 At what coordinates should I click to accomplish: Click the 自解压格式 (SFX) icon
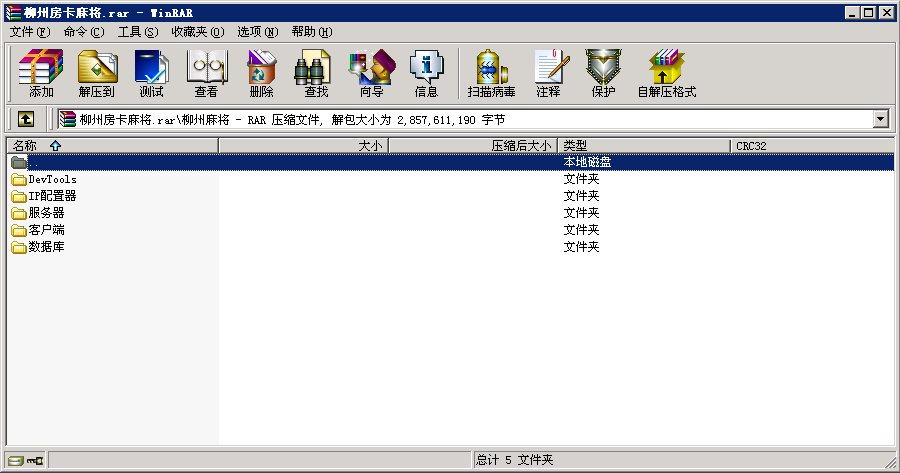pyautogui.click(x=666, y=73)
